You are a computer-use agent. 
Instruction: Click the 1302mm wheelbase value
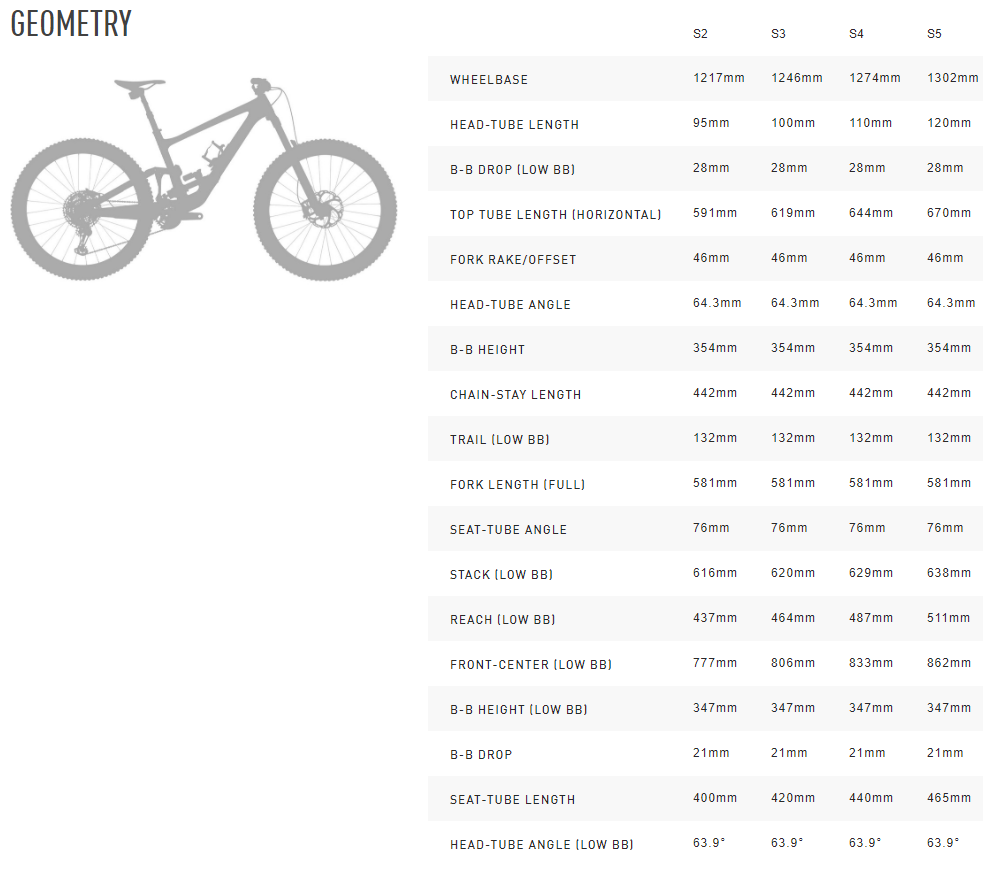(x=952, y=78)
